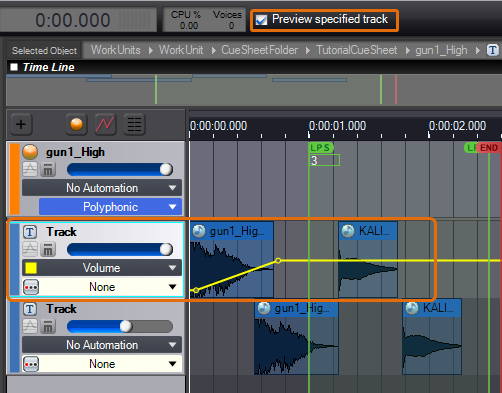
Task: Click the waveform icon on first-track KALI clip
Action: (x=348, y=231)
